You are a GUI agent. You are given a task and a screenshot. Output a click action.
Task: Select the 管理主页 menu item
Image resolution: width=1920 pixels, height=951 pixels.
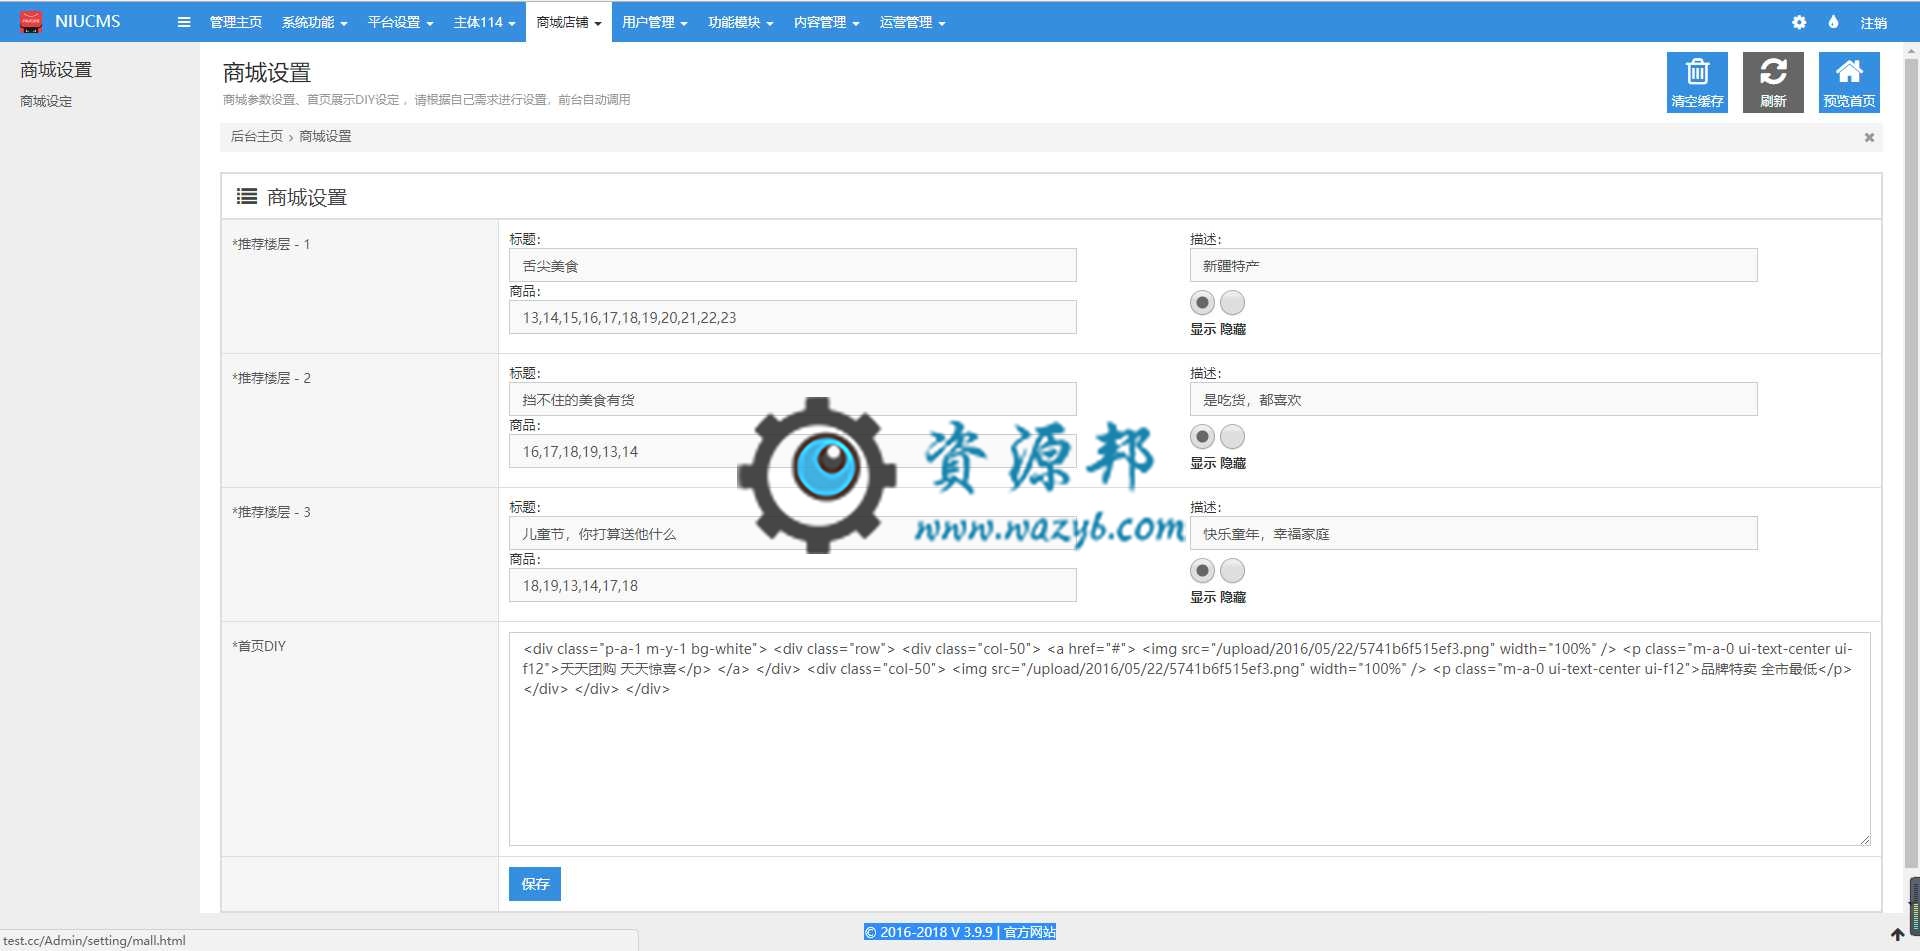(x=235, y=22)
